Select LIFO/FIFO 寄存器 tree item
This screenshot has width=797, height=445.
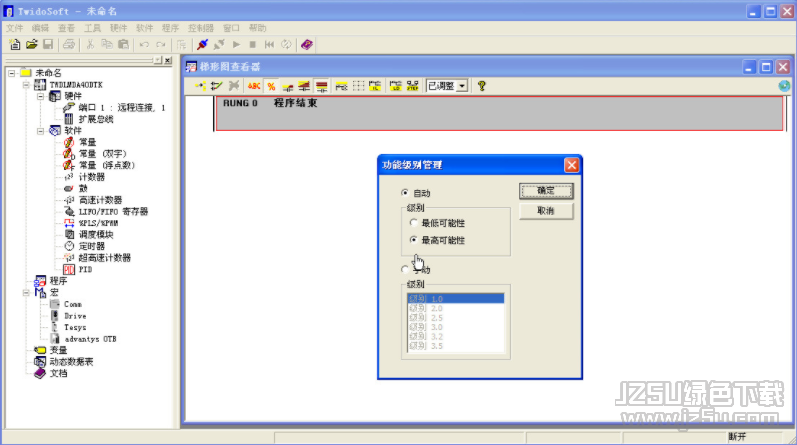113,212
